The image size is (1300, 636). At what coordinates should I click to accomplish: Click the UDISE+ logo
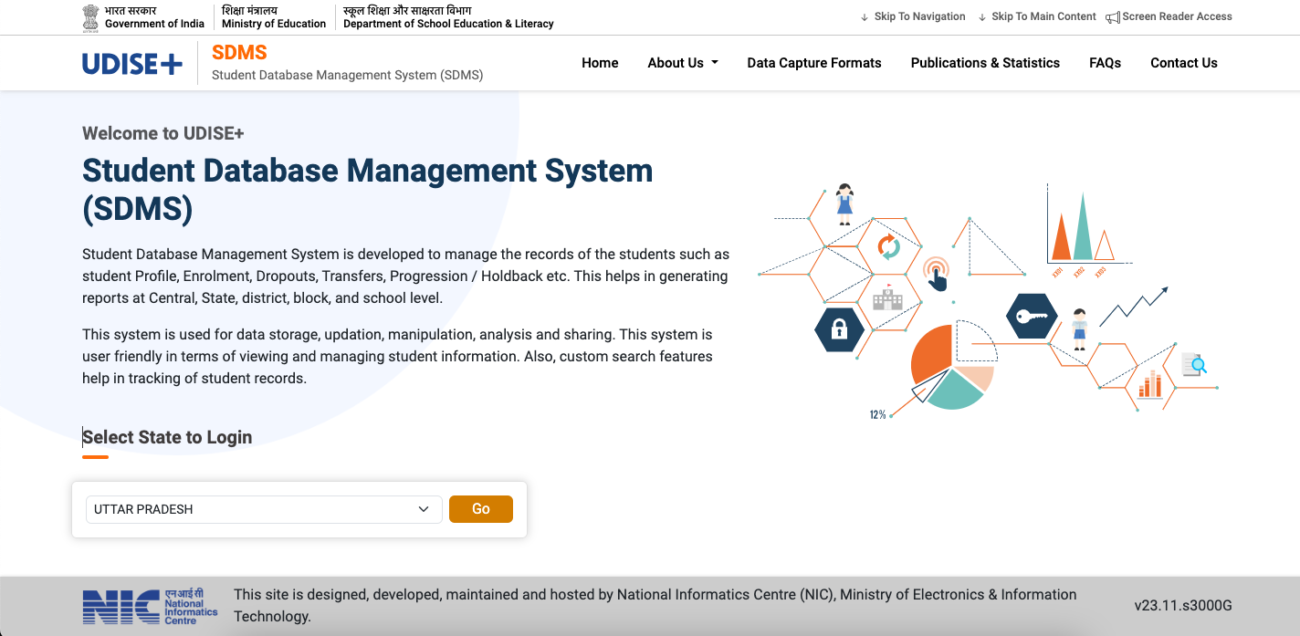coord(131,62)
